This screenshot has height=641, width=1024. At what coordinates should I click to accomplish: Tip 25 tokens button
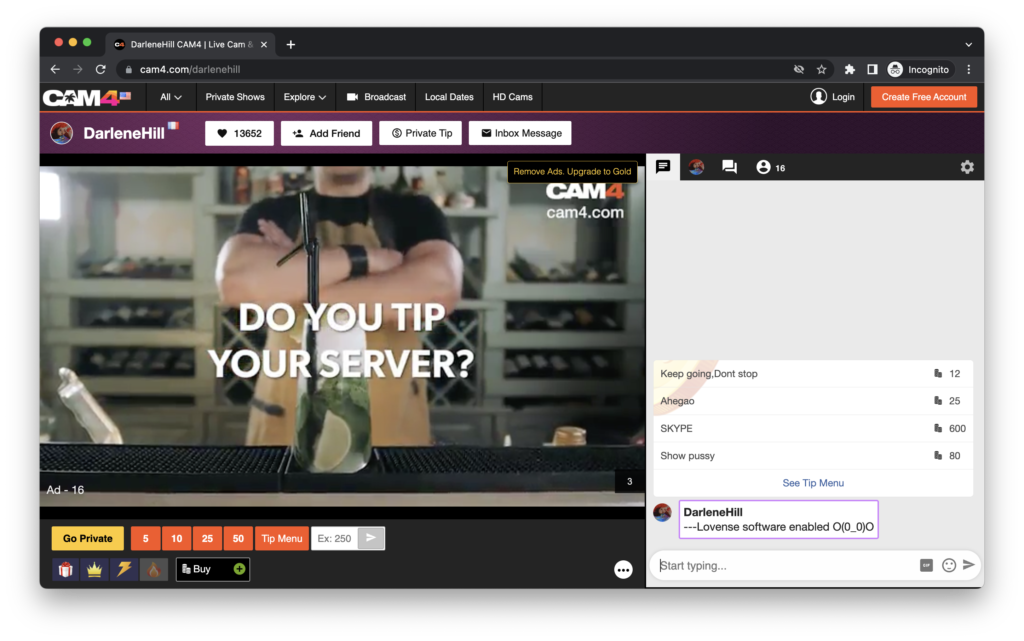pyautogui.click(x=207, y=539)
